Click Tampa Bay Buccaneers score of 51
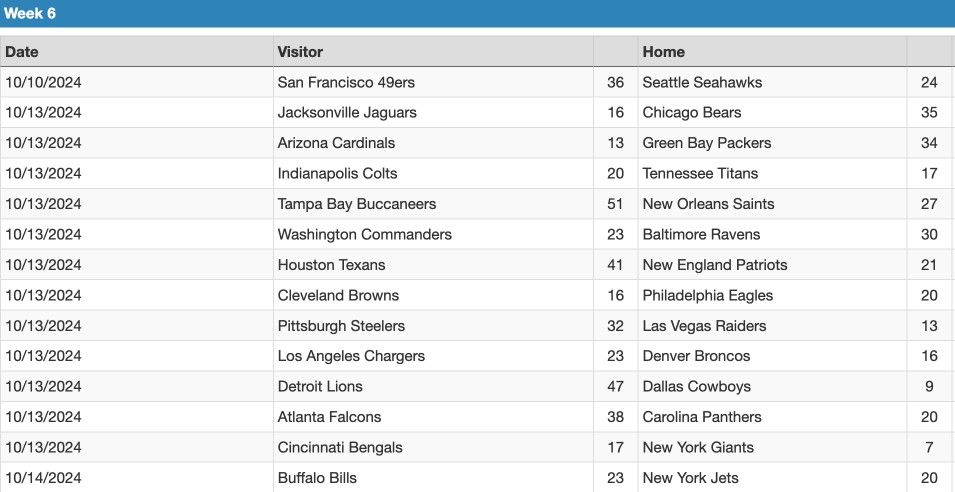This screenshot has height=492, width=955. pos(616,204)
